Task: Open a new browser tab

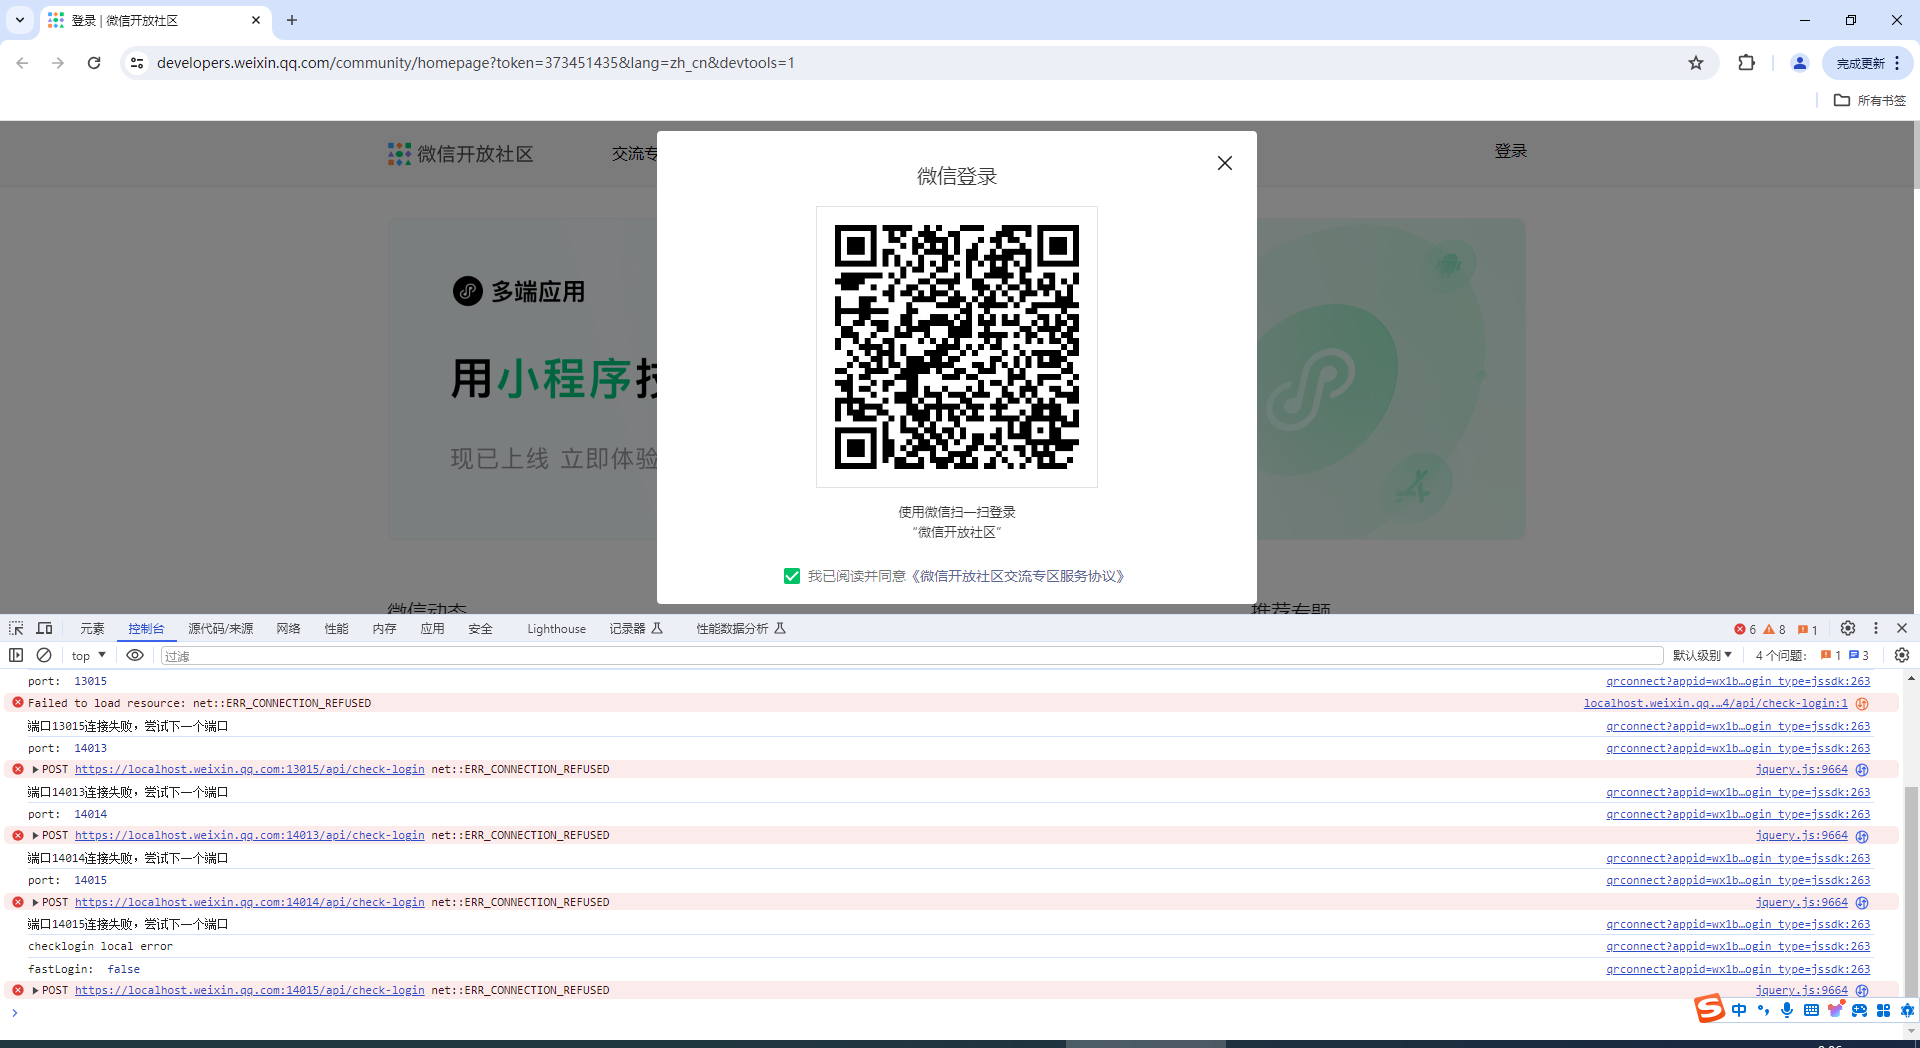Action: coord(292,20)
